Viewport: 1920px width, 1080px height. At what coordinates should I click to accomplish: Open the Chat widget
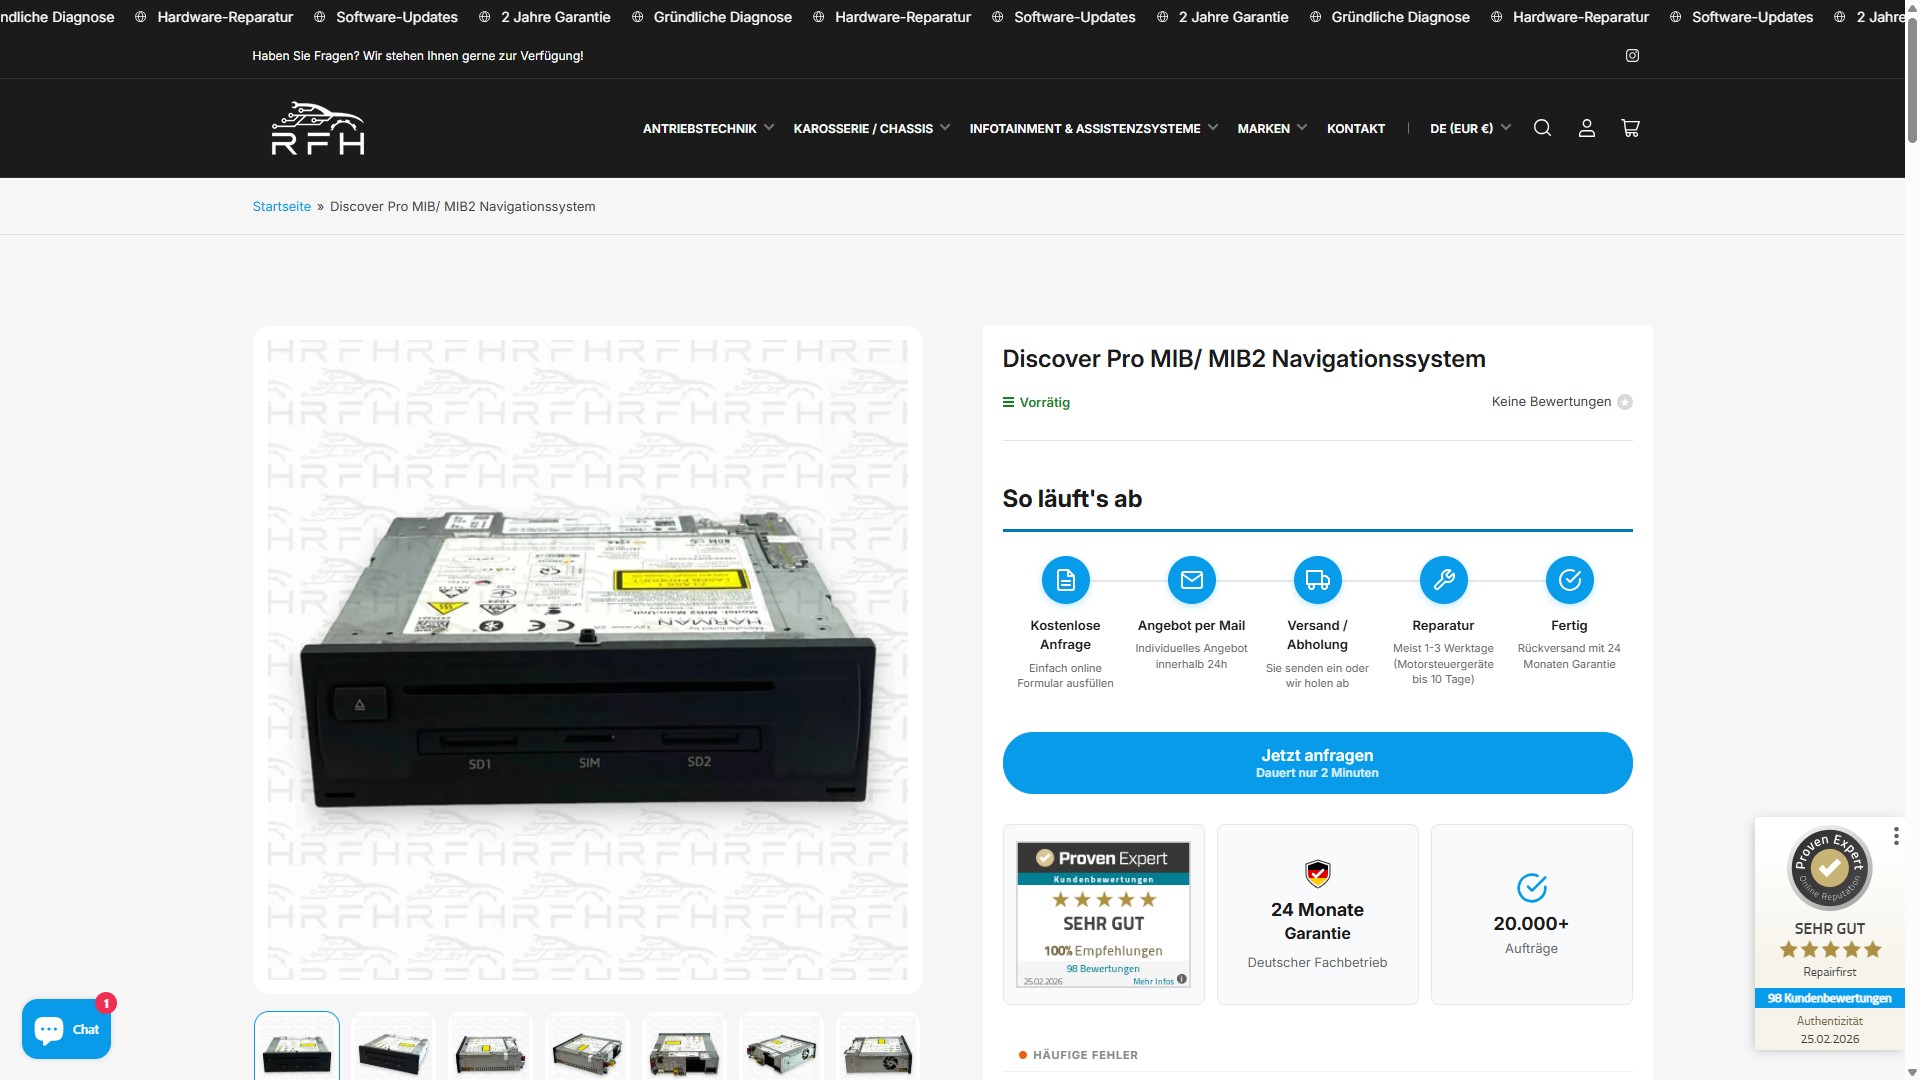[x=66, y=1029]
